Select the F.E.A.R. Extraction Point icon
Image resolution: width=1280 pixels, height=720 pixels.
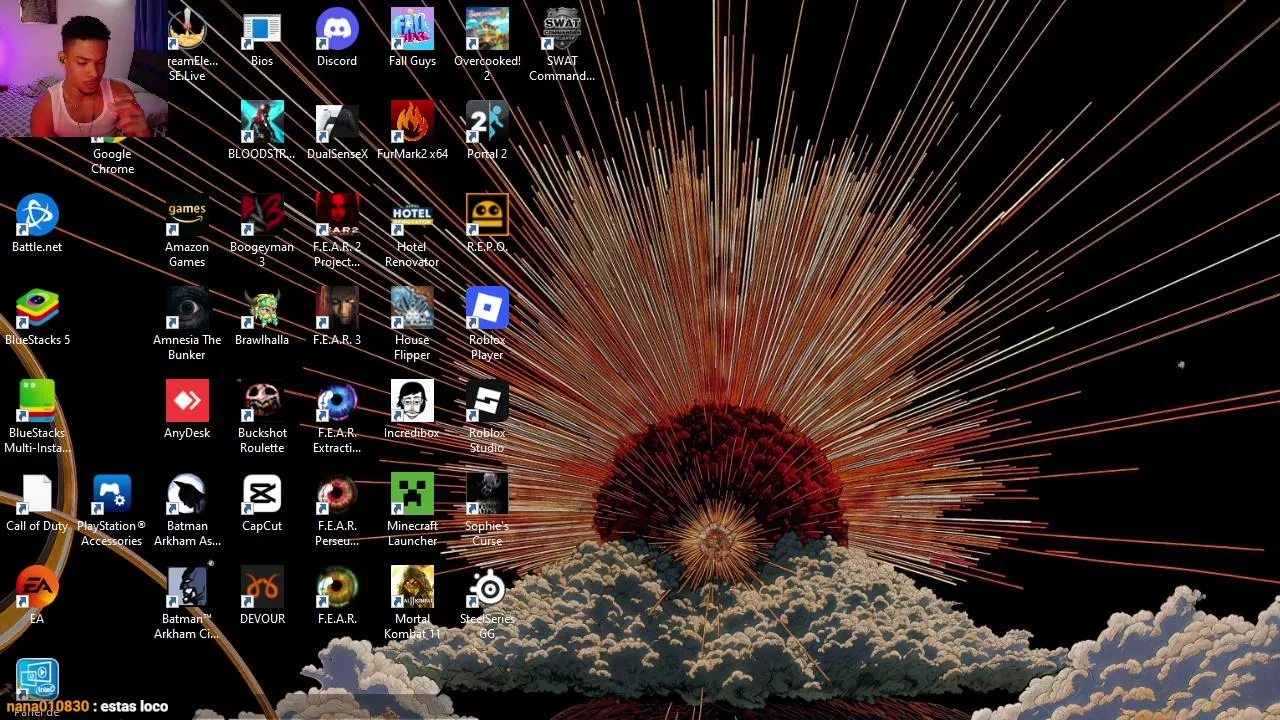click(x=337, y=418)
